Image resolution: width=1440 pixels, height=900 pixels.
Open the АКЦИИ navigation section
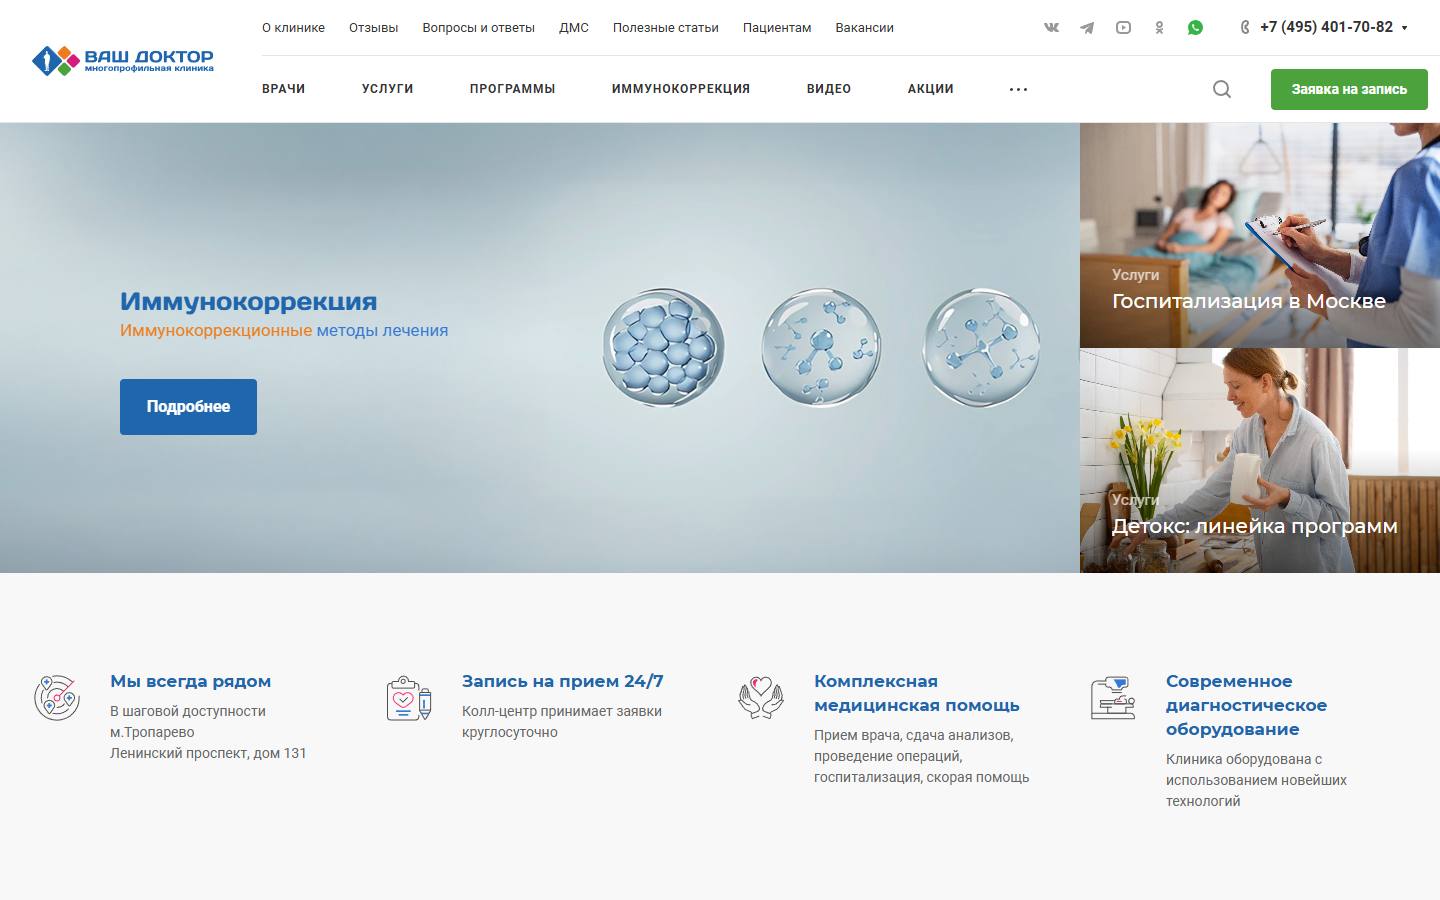point(931,89)
